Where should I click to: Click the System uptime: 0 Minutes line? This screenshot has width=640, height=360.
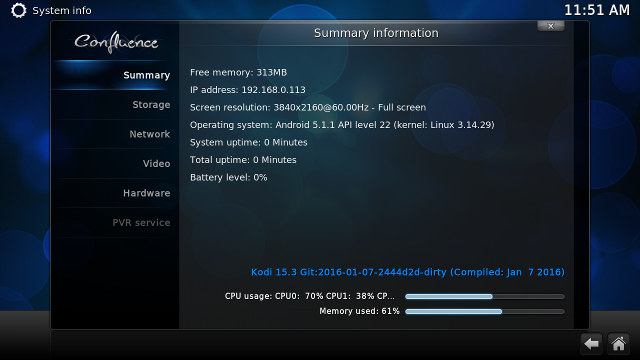(249, 142)
